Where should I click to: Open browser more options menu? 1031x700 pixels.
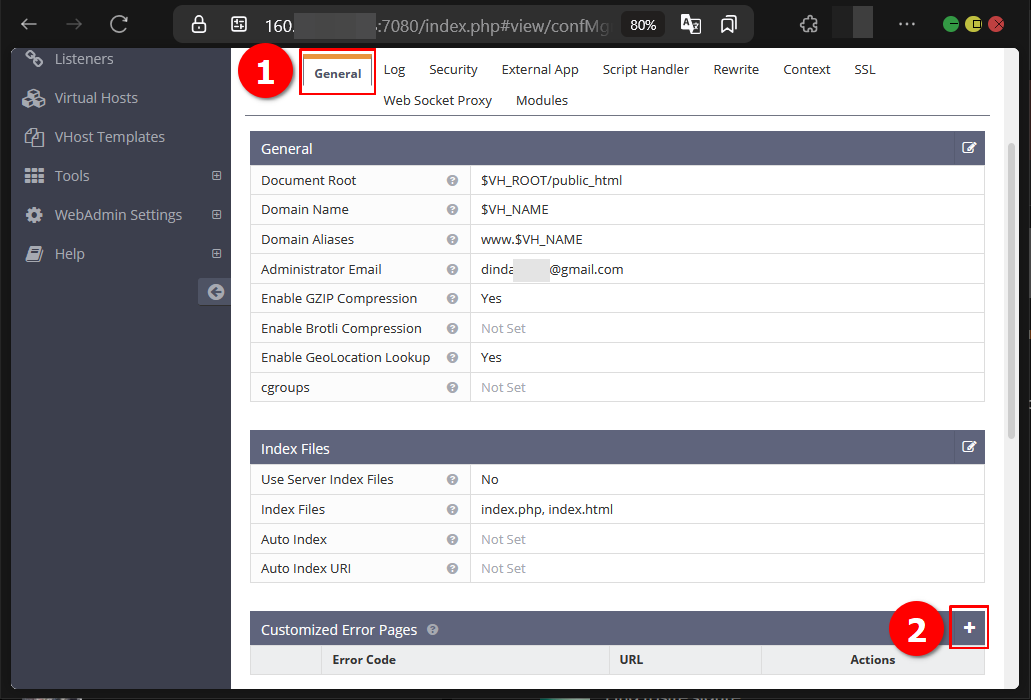(907, 24)
